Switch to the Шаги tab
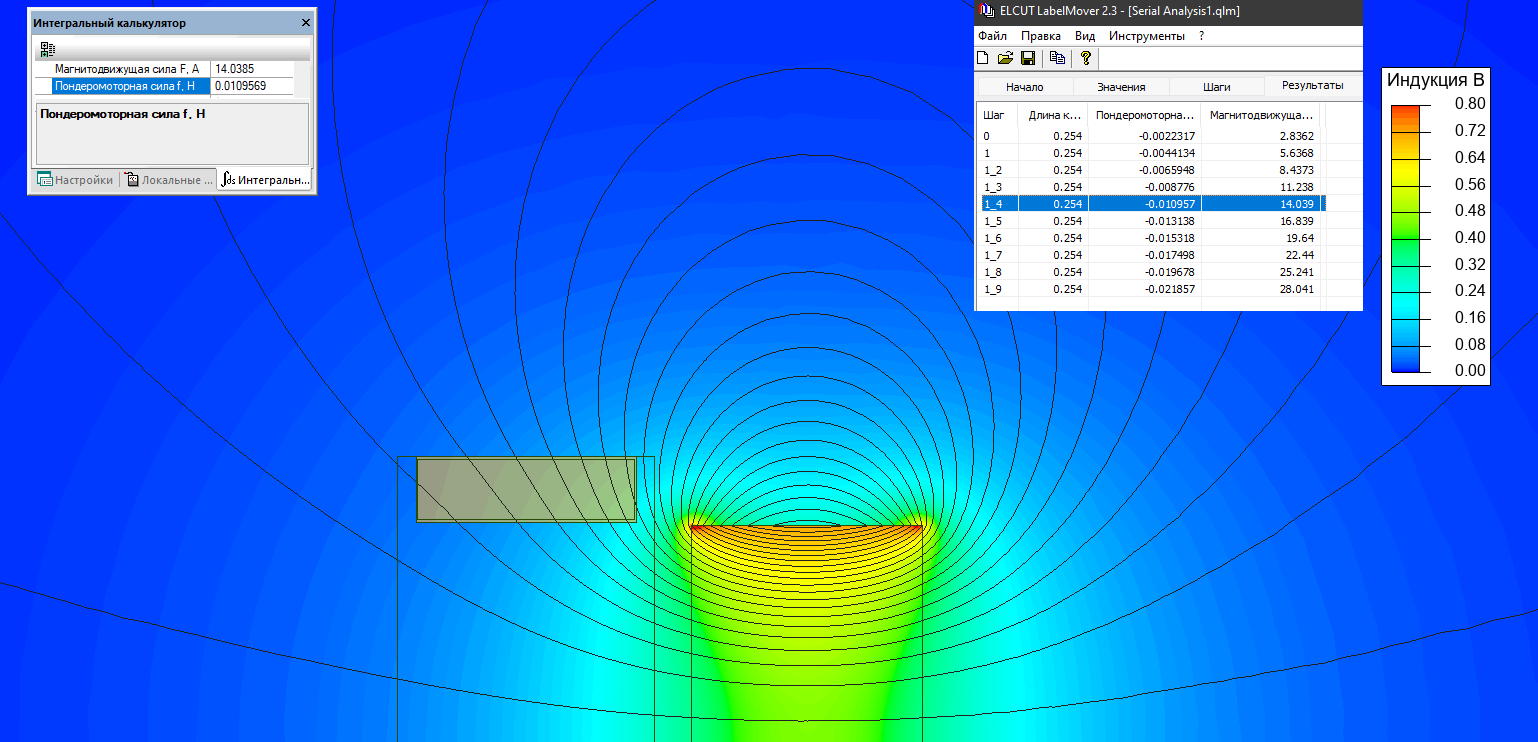Screen dimensions: 1538x742 click(x=1217, y=87)
